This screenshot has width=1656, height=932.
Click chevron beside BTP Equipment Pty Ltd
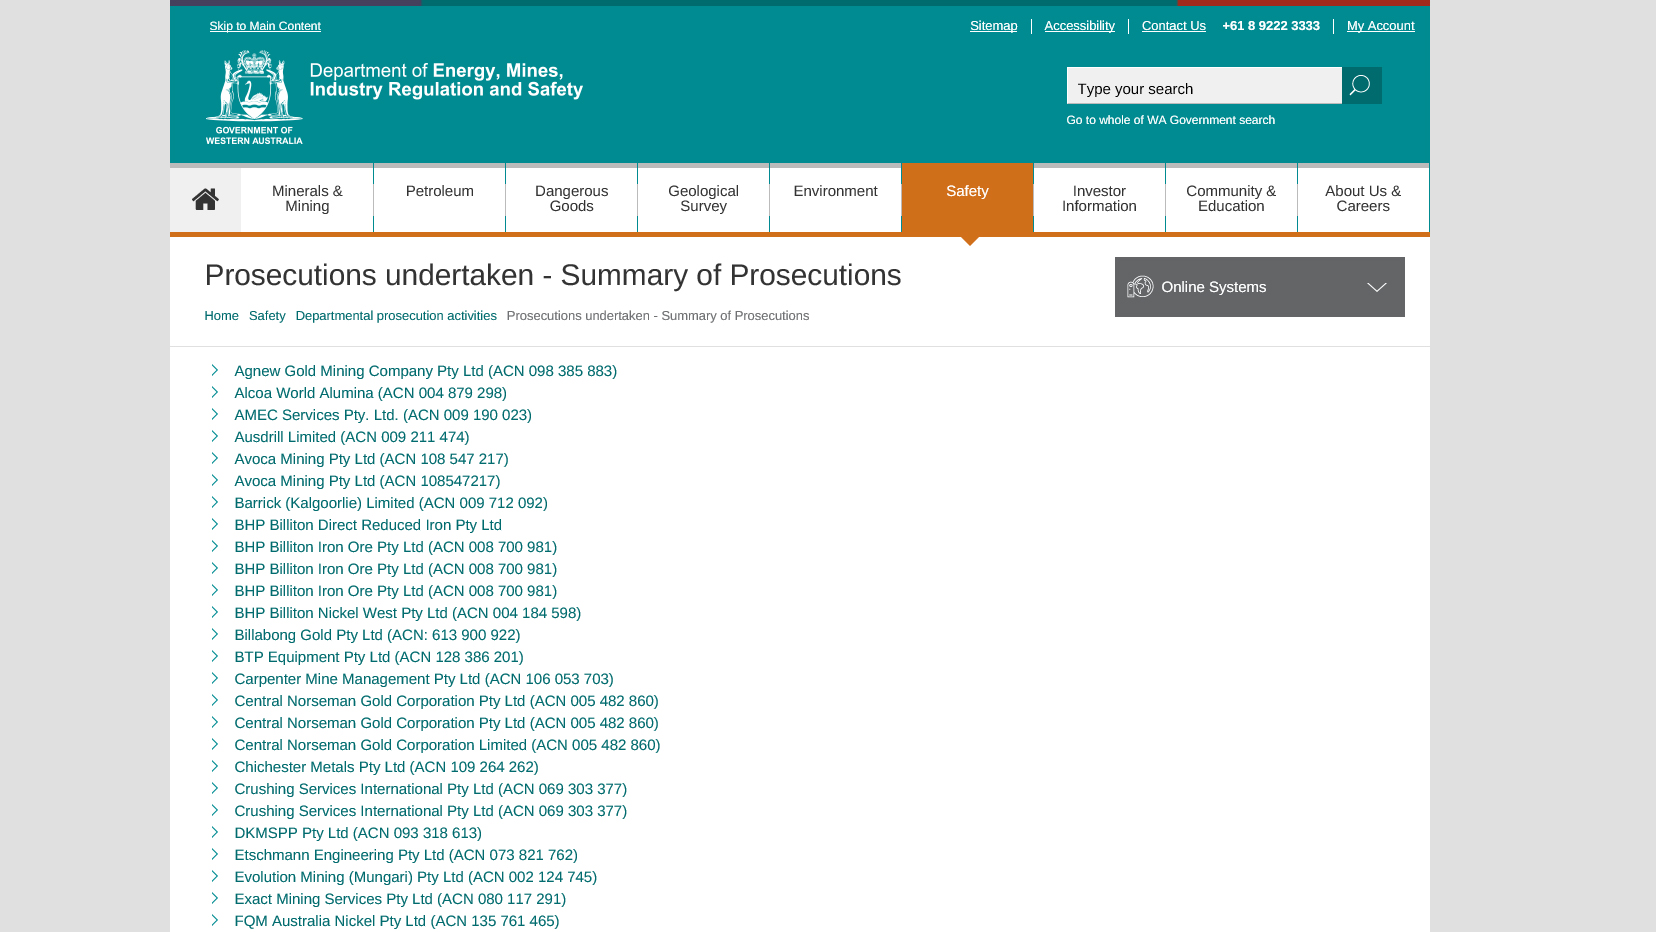214,656
